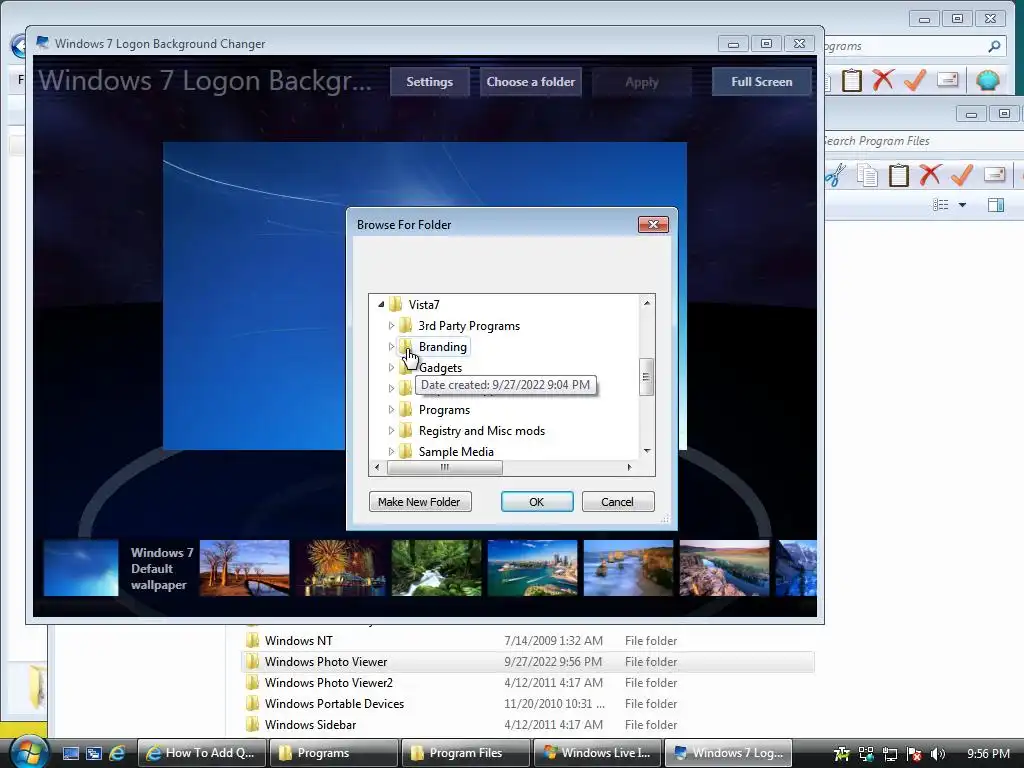
Task: Select Windows Sidebar folder row
Action: (x=528, y=724)
